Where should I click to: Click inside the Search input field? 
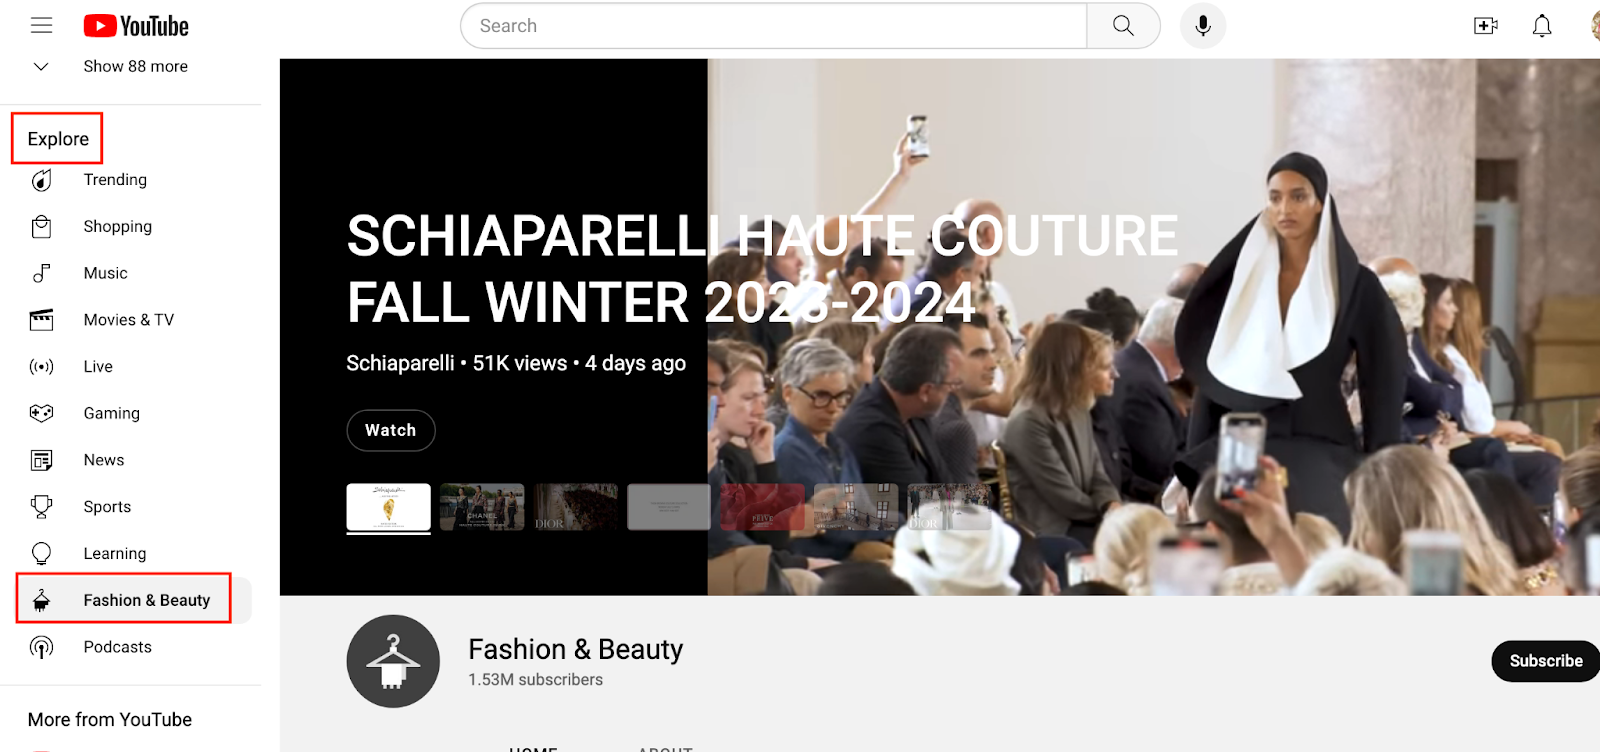[x=774, y=26]
